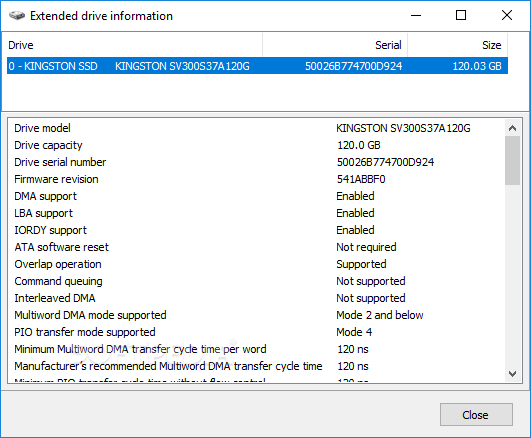Sort by the Serial column header
The width and height of the screenshot is (531, 438).
coord(335,45)
